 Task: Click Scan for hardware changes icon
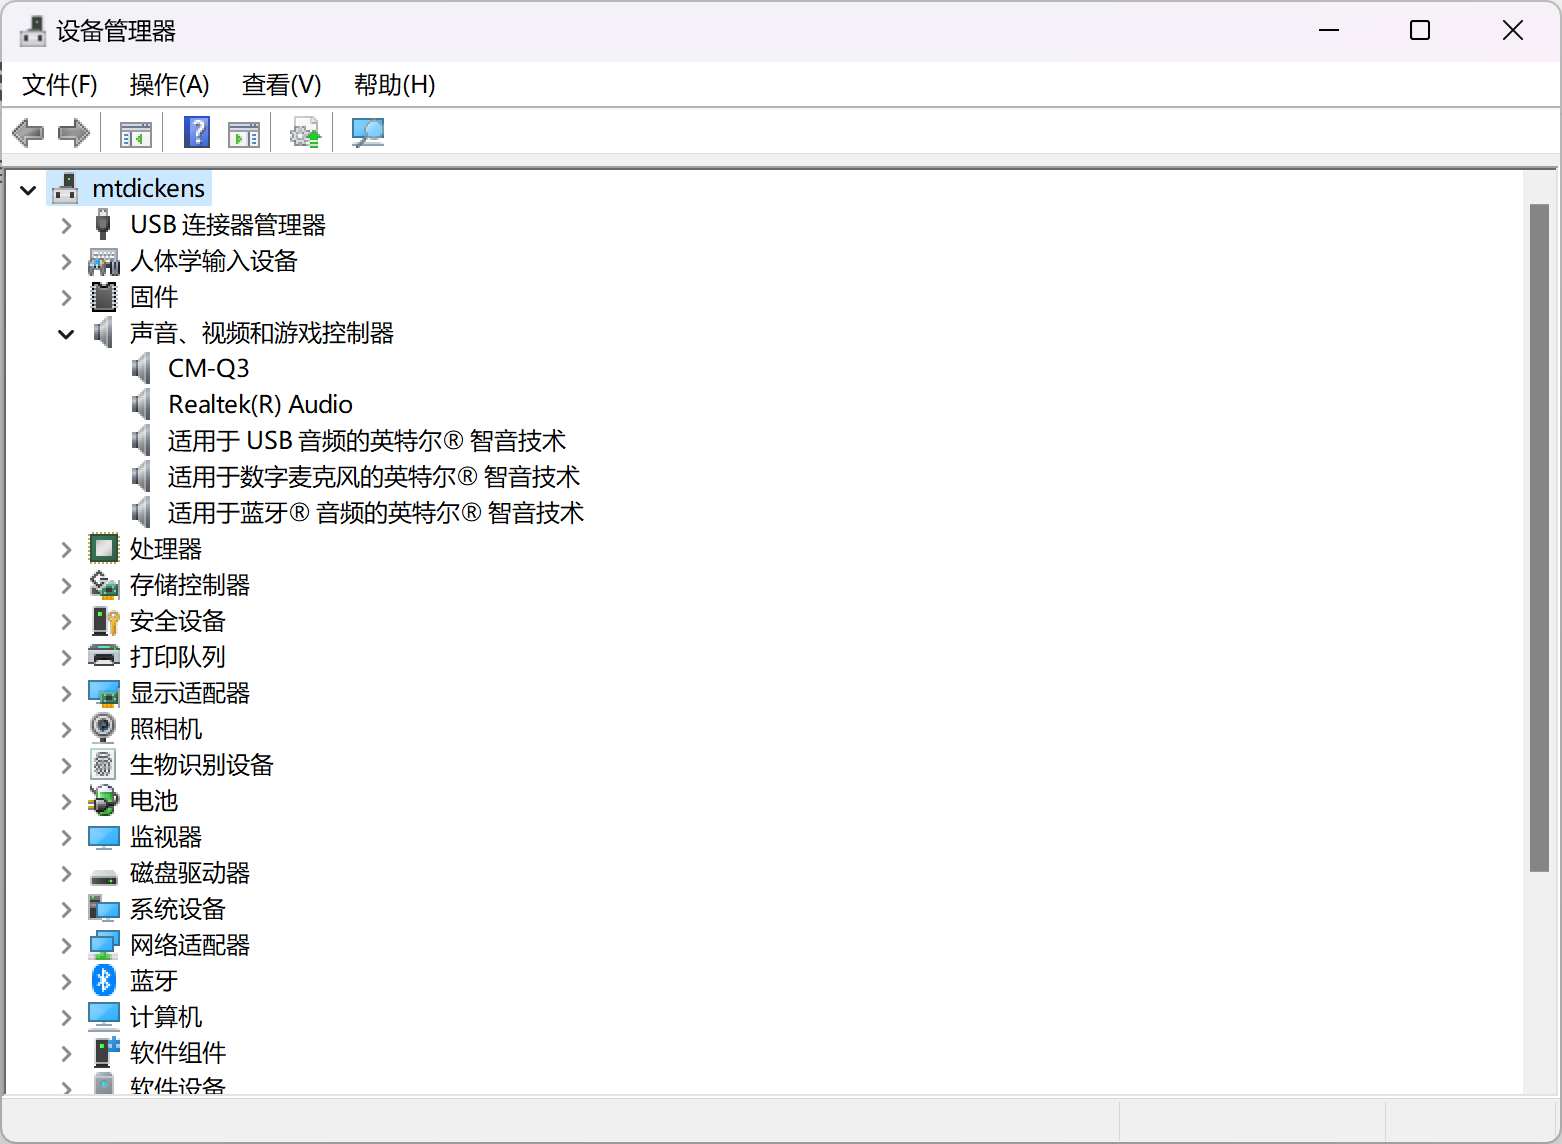tap(367, 133)
